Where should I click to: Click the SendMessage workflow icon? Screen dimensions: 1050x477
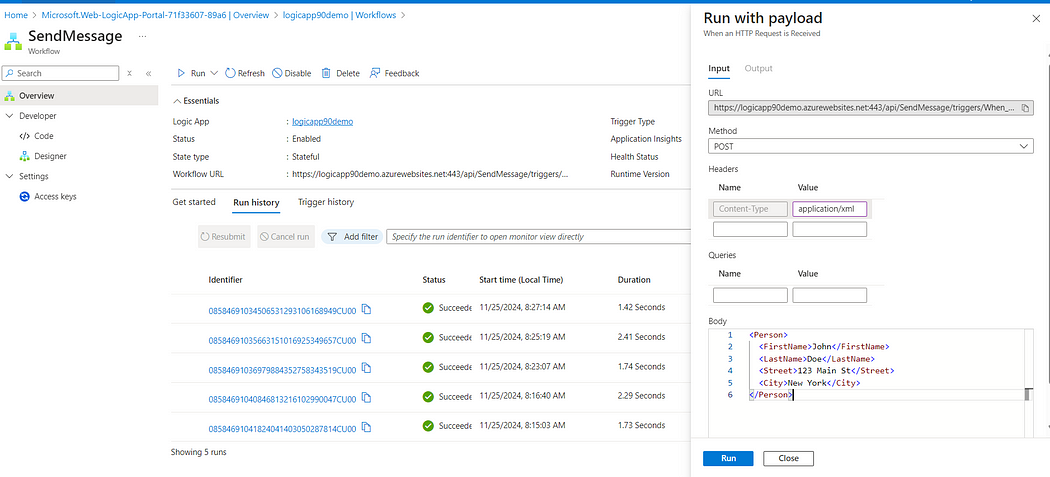point(13,42)
